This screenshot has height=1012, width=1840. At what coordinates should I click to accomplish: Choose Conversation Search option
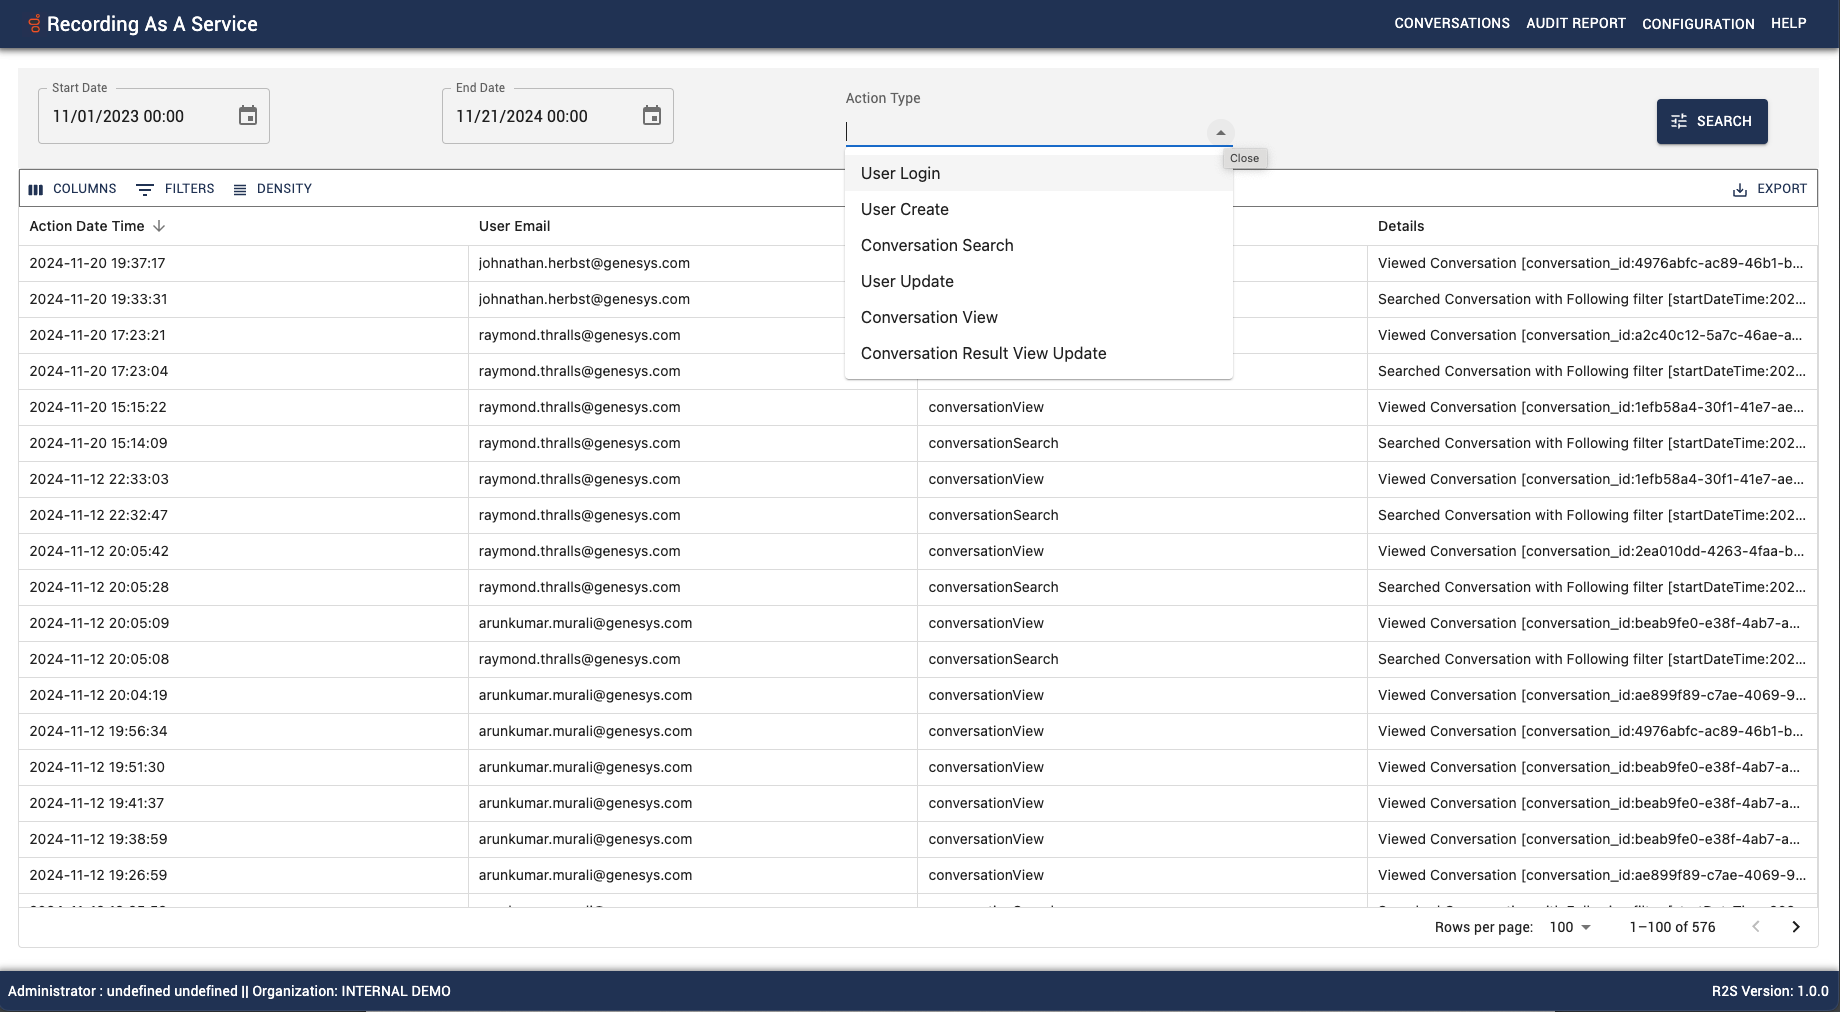(937, 245)
